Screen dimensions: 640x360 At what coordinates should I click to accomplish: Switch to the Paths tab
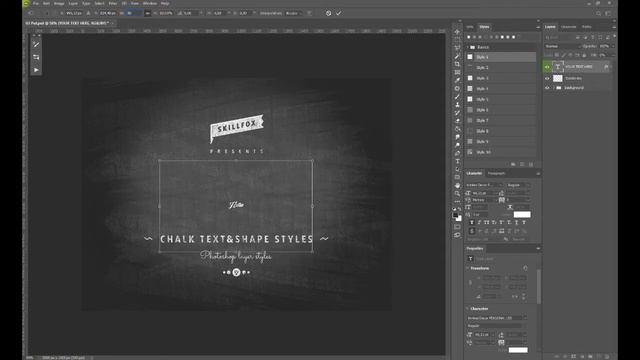(587, 27)
